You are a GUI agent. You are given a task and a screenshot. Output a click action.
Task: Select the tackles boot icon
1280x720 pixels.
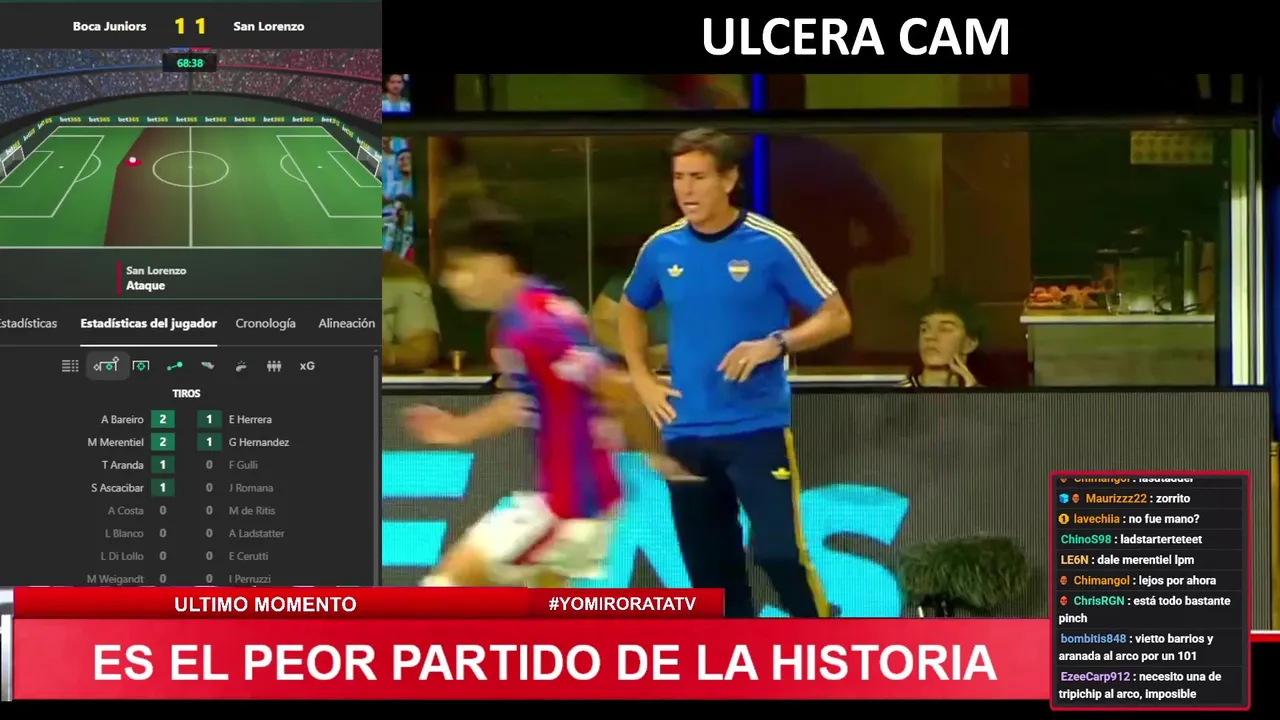tap(207, 366)
